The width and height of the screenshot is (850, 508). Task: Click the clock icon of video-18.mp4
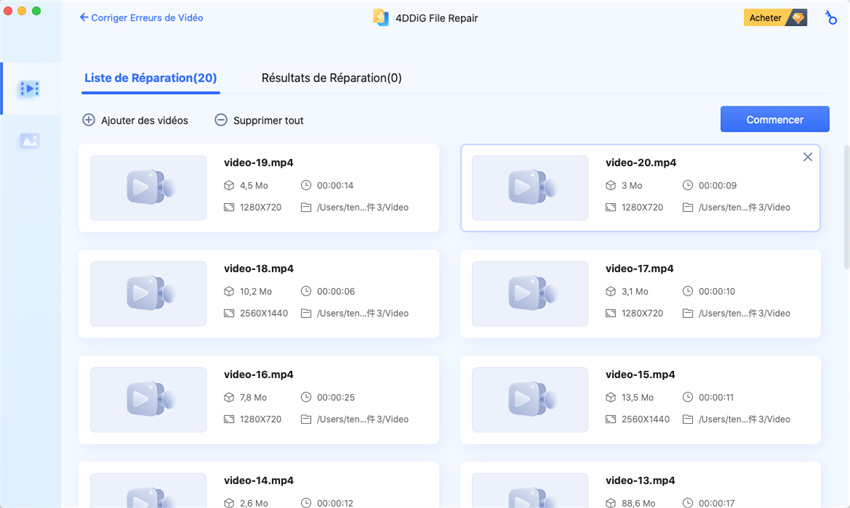pyautogui.click(x=306, y=291)
